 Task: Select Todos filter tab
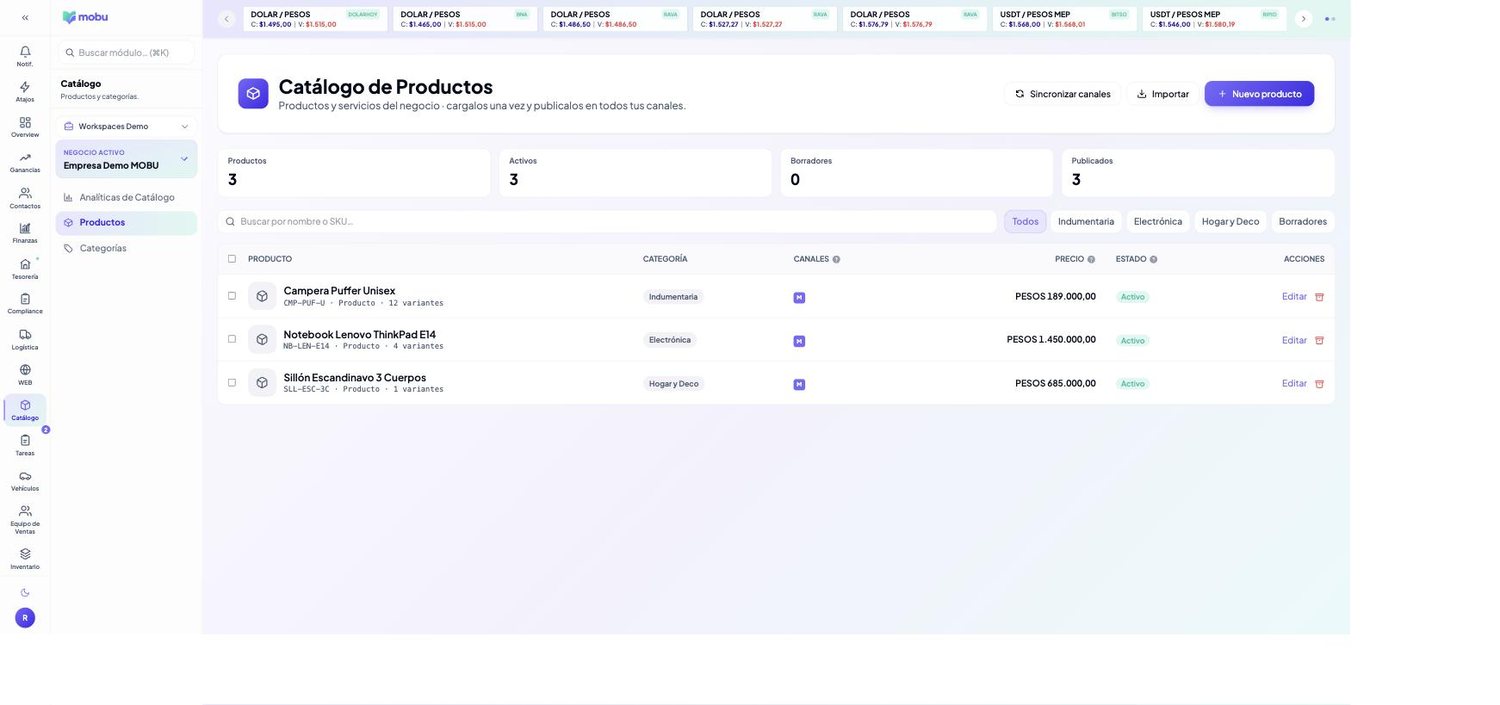(1025, 221)
